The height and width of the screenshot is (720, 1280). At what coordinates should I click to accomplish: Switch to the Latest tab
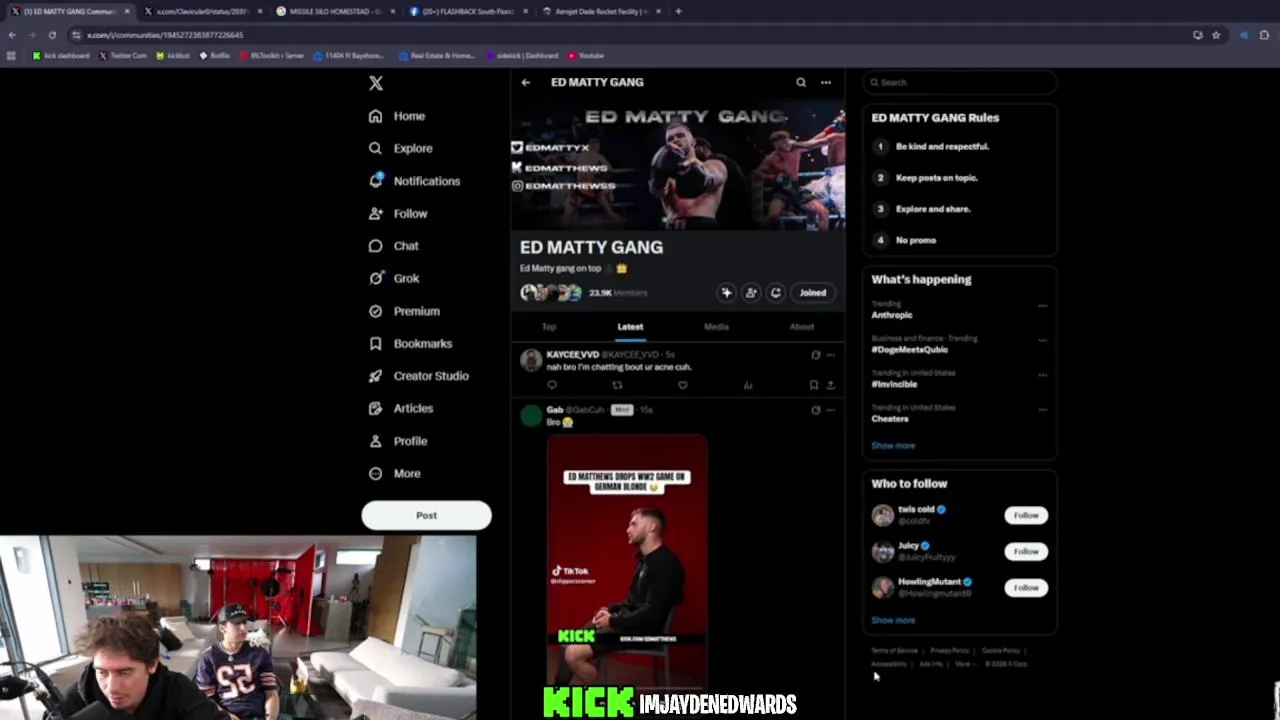630,327
